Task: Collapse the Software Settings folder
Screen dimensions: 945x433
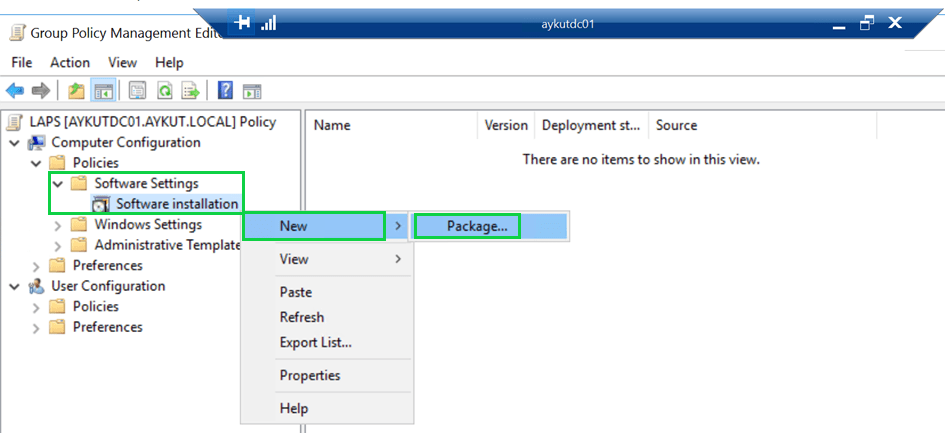Action: pyautogui.click(x=58, y=183)
